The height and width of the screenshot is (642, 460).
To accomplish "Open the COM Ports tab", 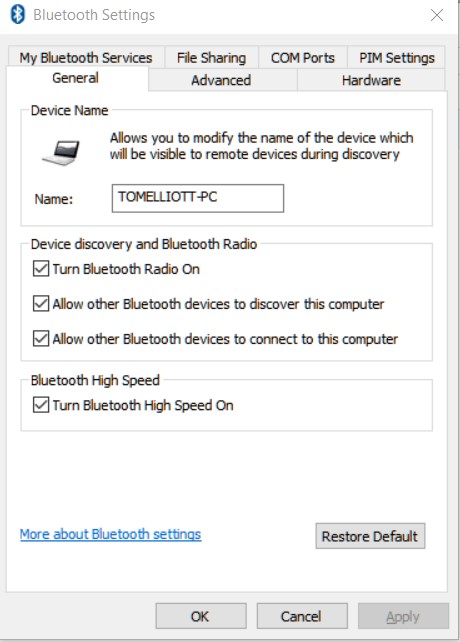I will [303, 58].
